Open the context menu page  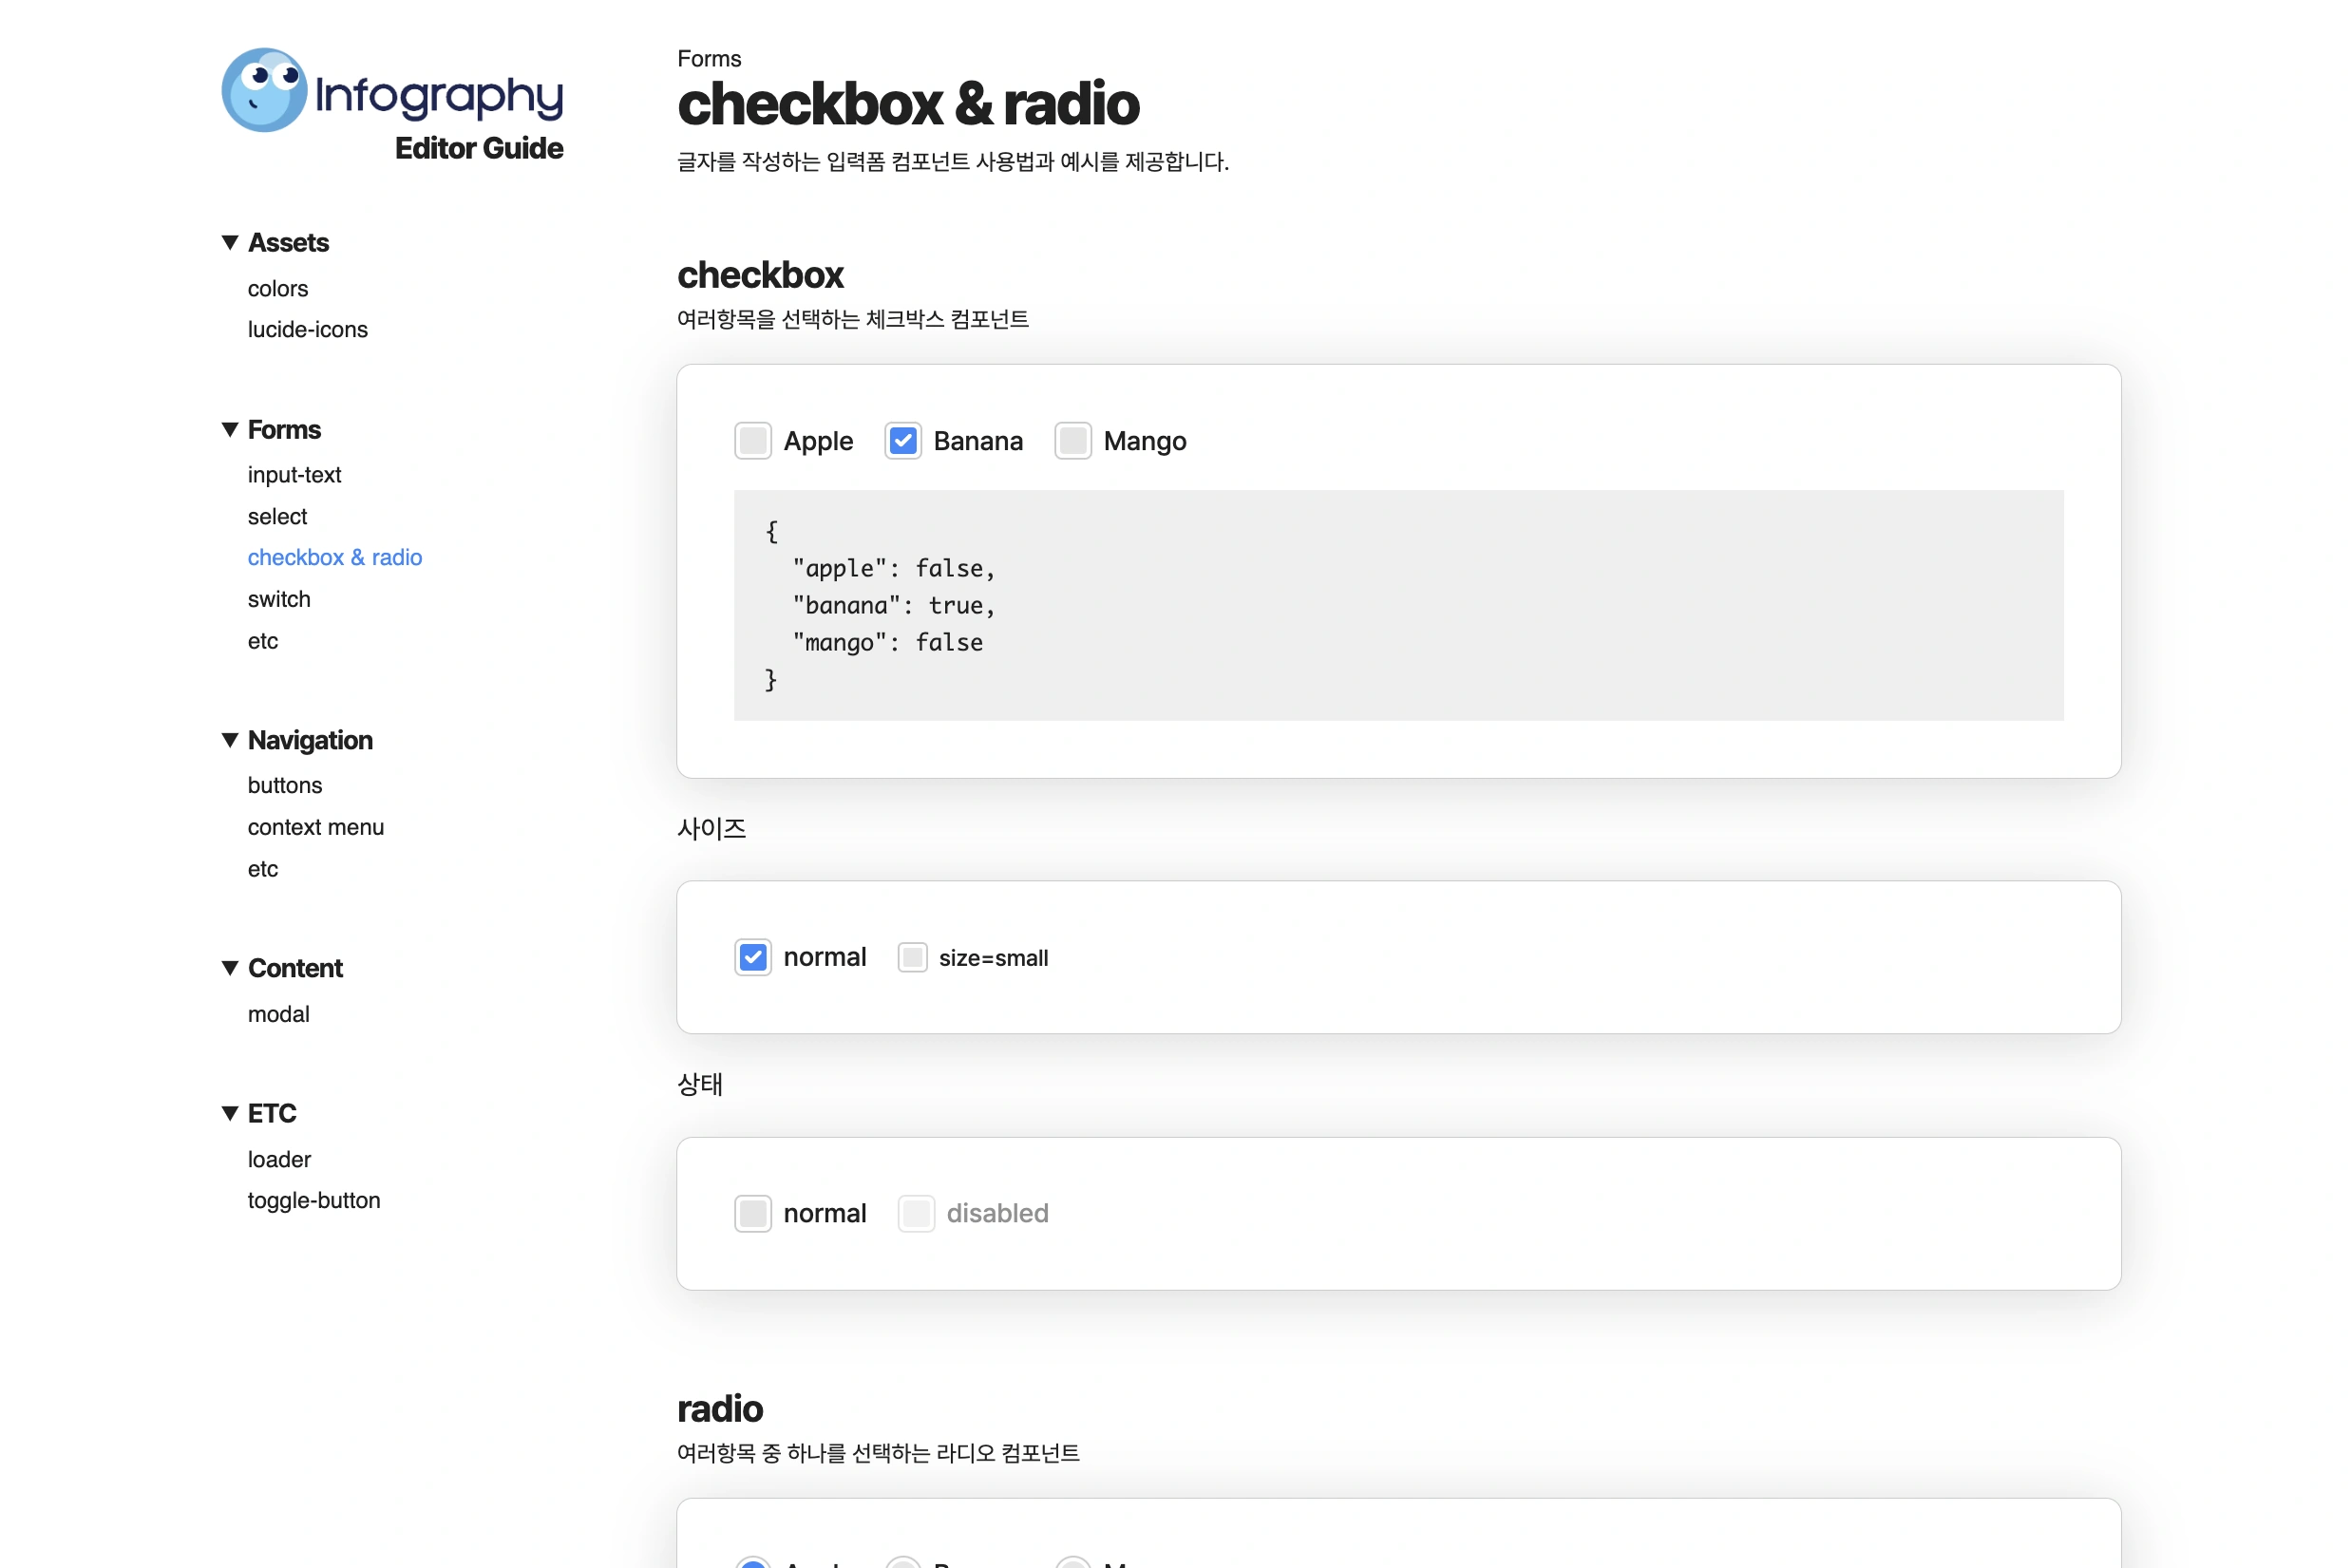tap(316, 828)
